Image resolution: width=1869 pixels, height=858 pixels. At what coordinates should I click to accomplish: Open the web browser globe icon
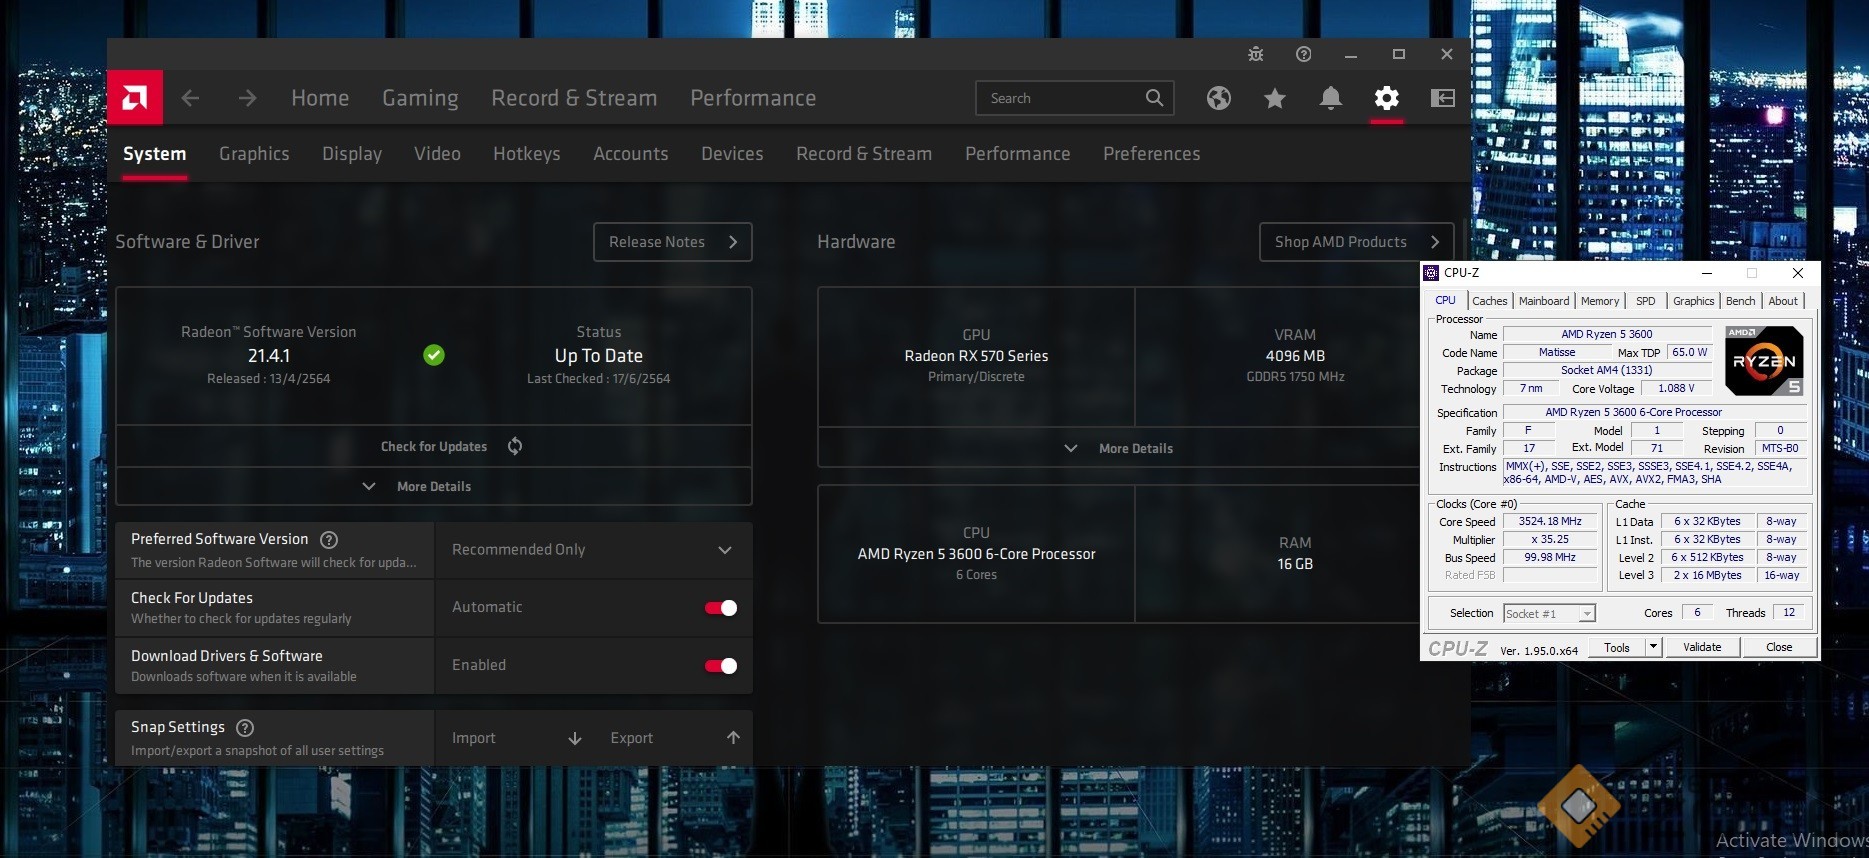[1218, 98]
